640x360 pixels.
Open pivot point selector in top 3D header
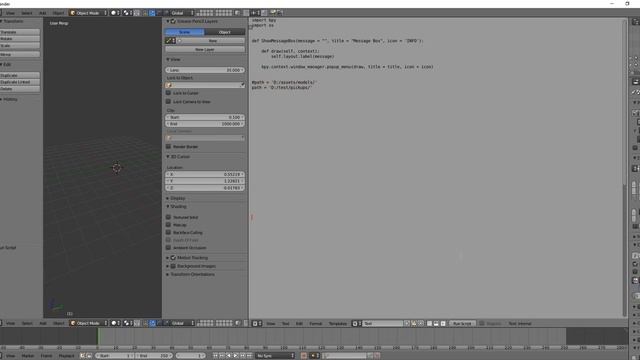pos(127,13)
